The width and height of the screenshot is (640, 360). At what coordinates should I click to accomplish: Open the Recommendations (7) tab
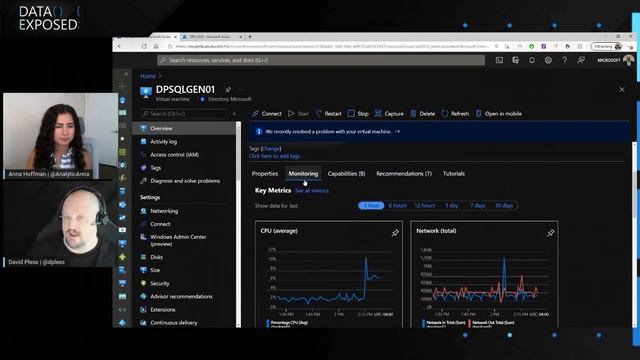click(404, 173)
